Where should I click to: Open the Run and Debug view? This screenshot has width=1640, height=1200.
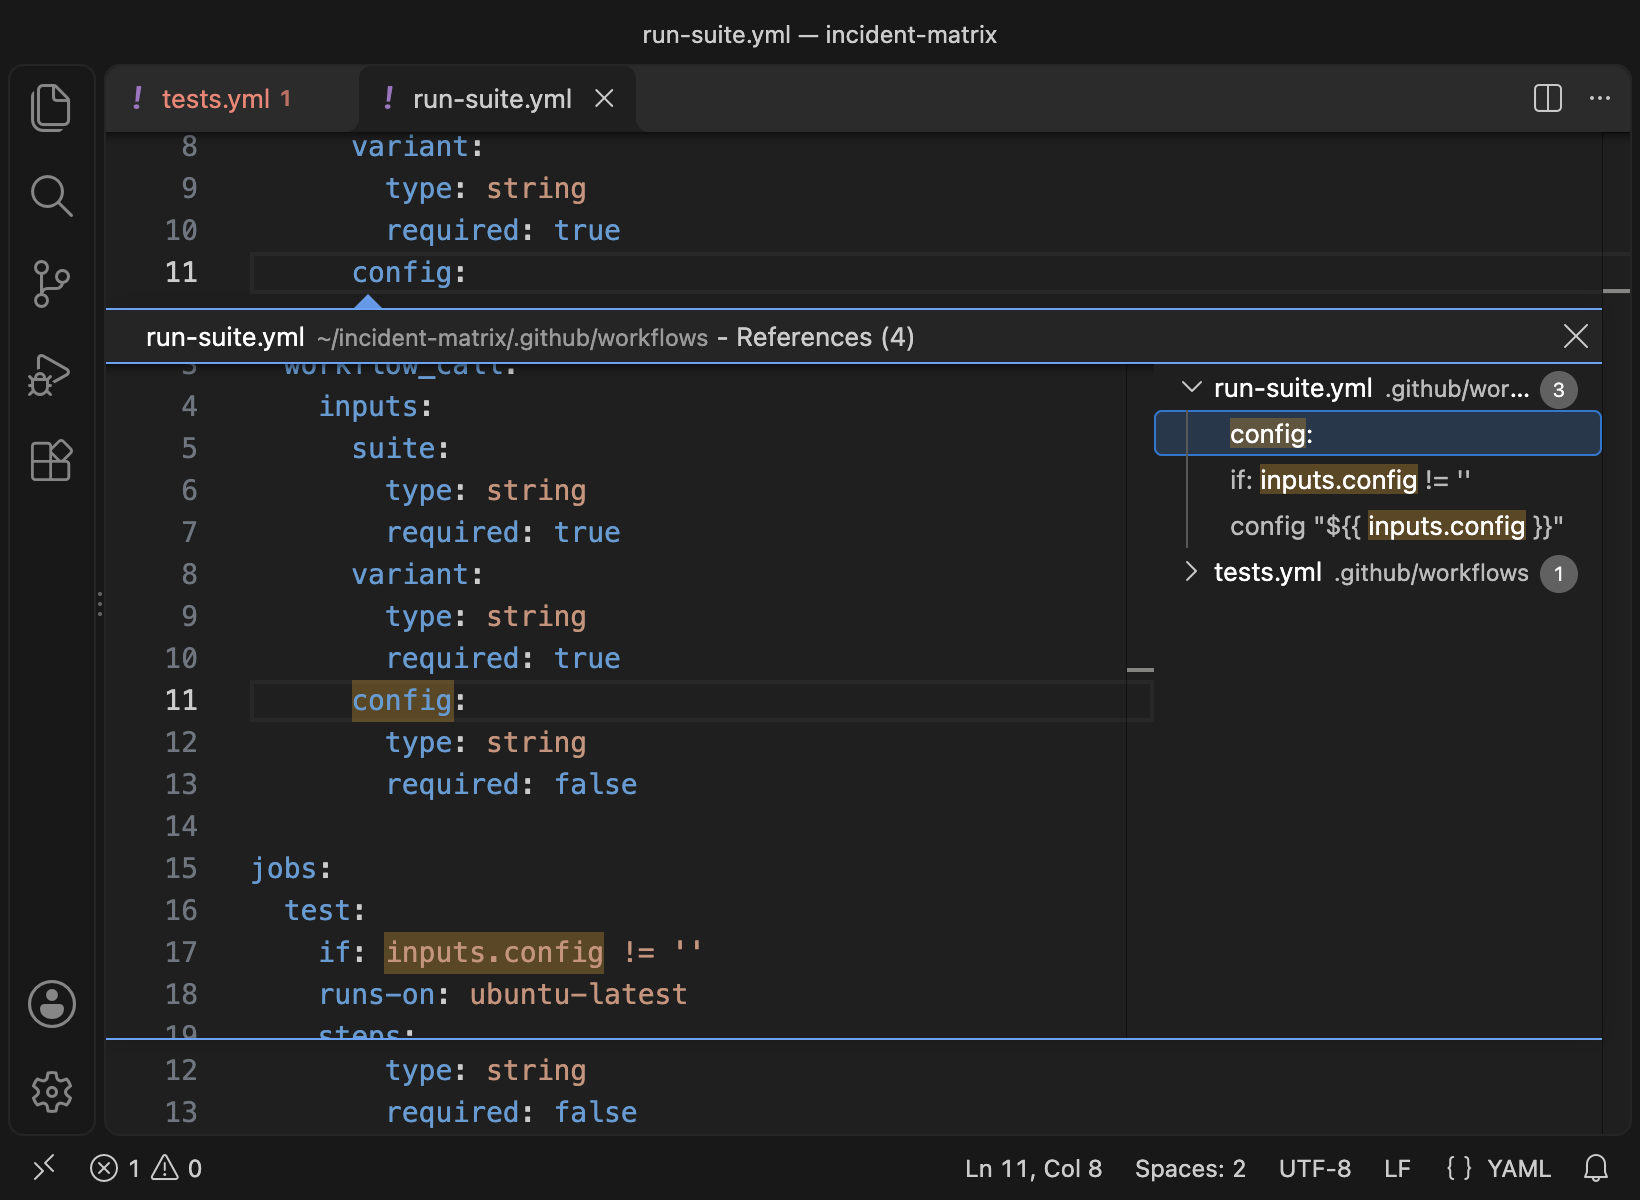[x=51, y=374]
